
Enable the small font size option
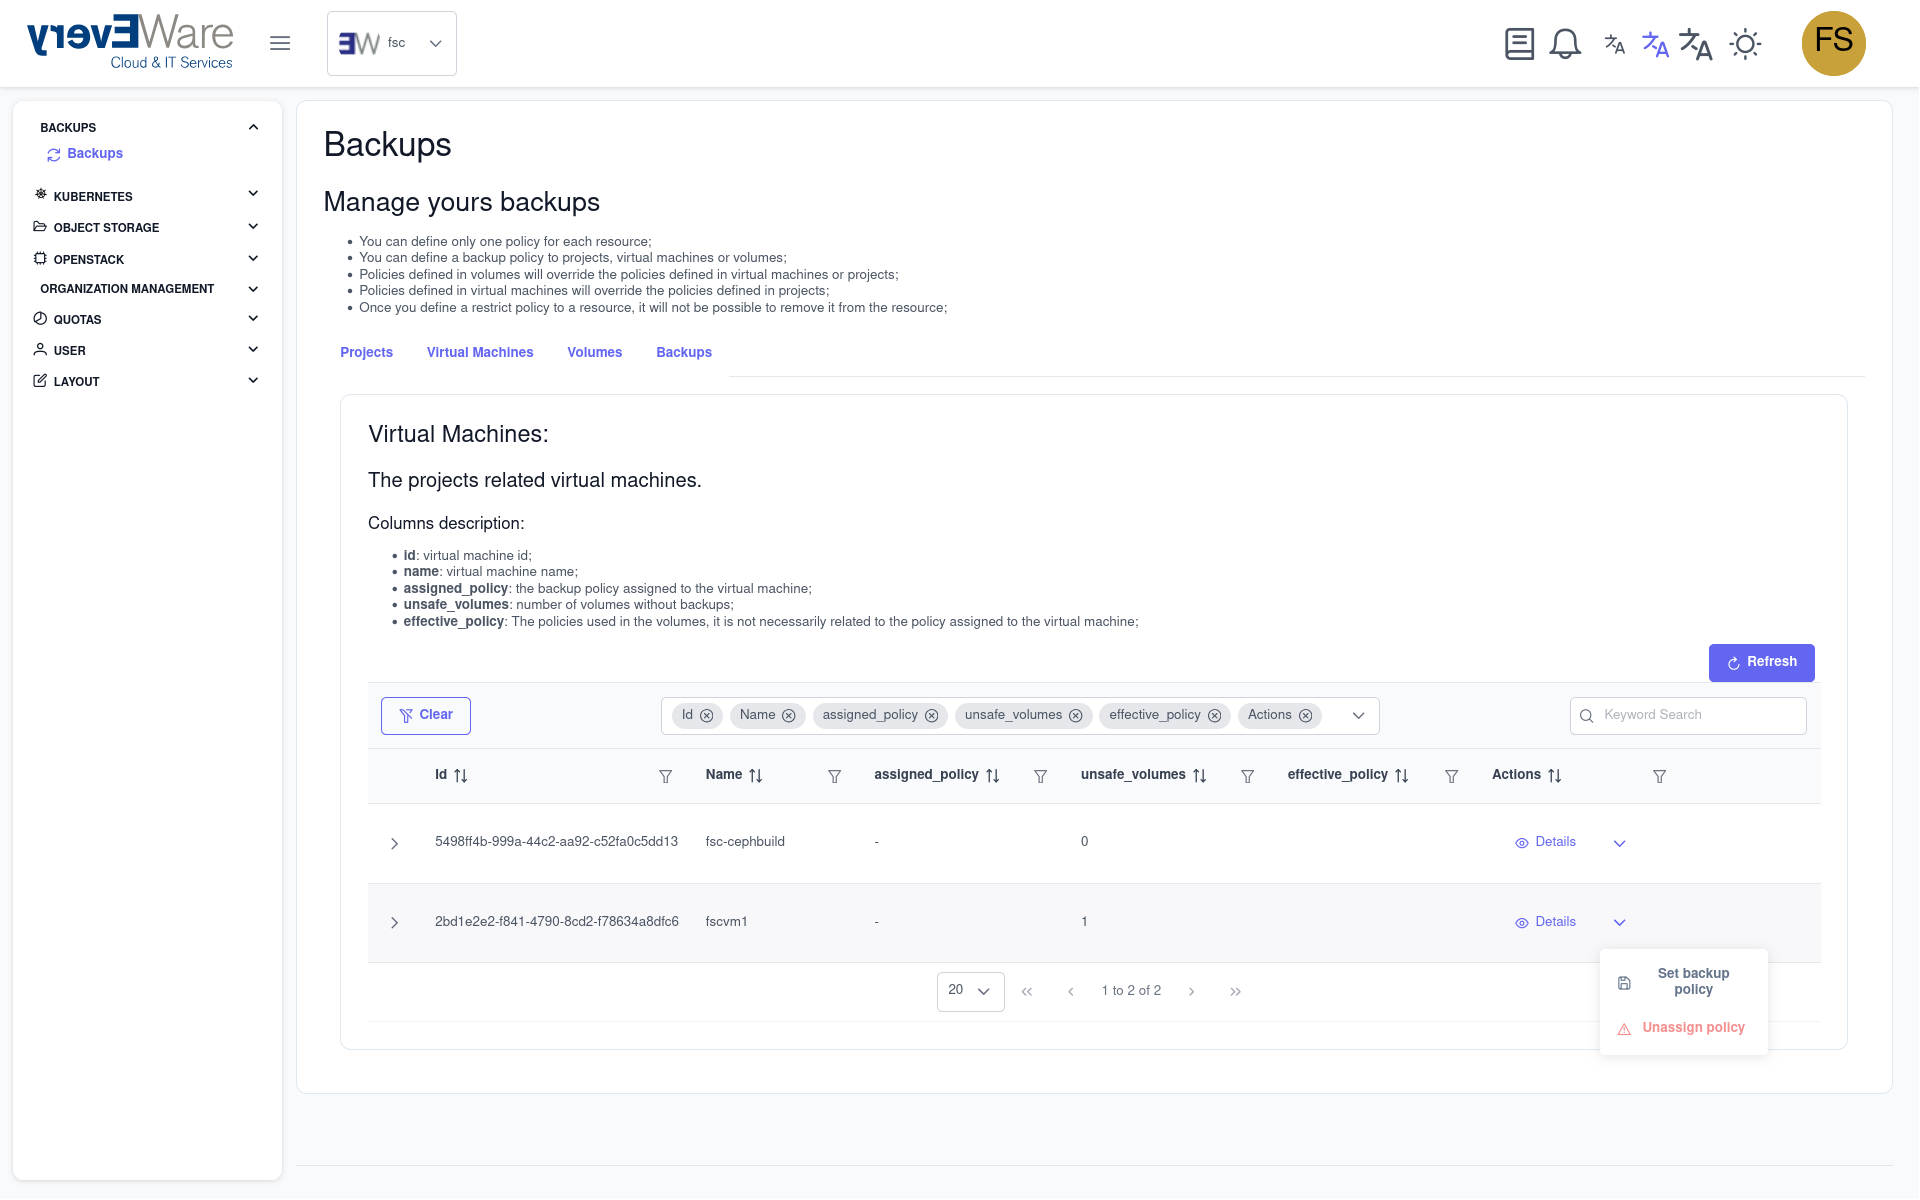[x=1614, y=43]
